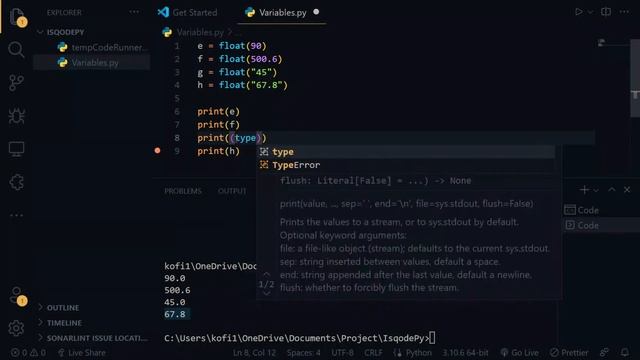This screenshot has width=640, height=360.
Task: Close the bottom panel
Action: click(627, 190)
